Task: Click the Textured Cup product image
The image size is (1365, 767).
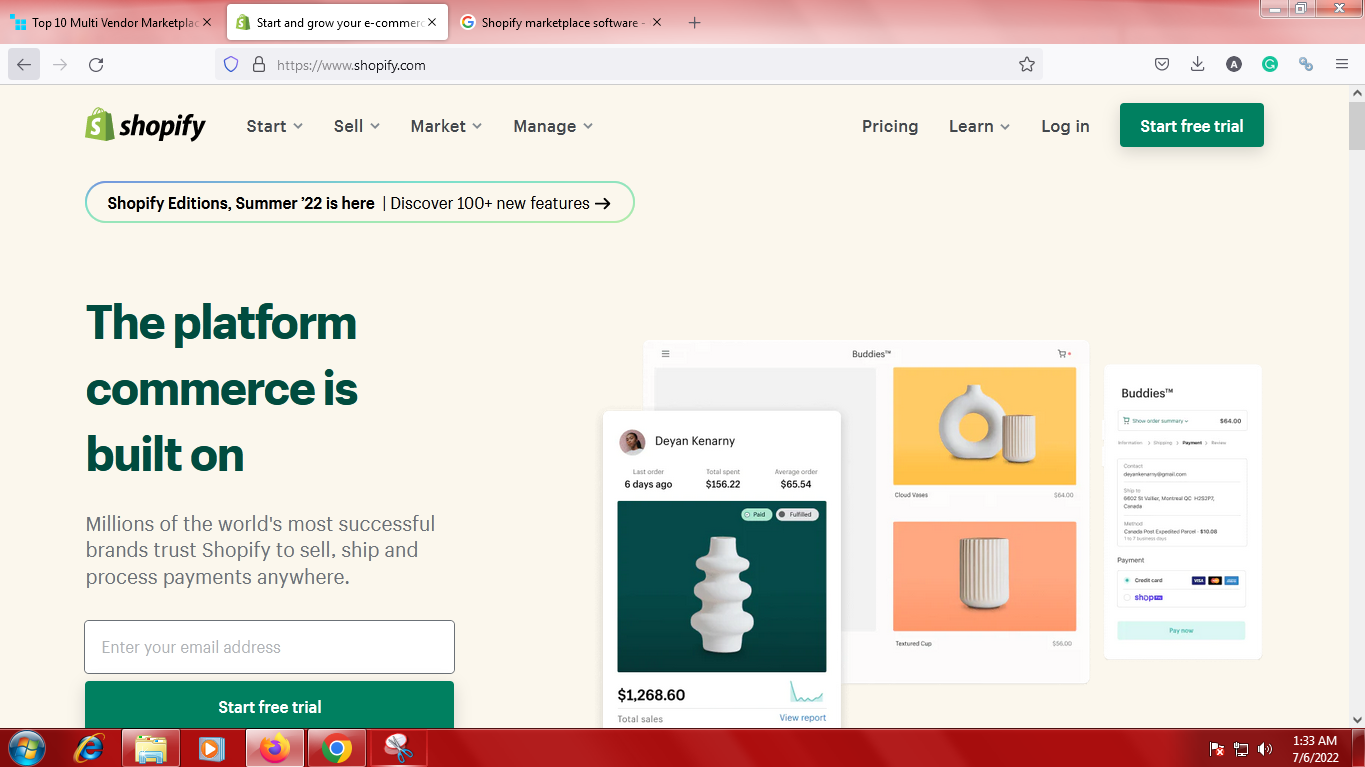Action: 984,576
